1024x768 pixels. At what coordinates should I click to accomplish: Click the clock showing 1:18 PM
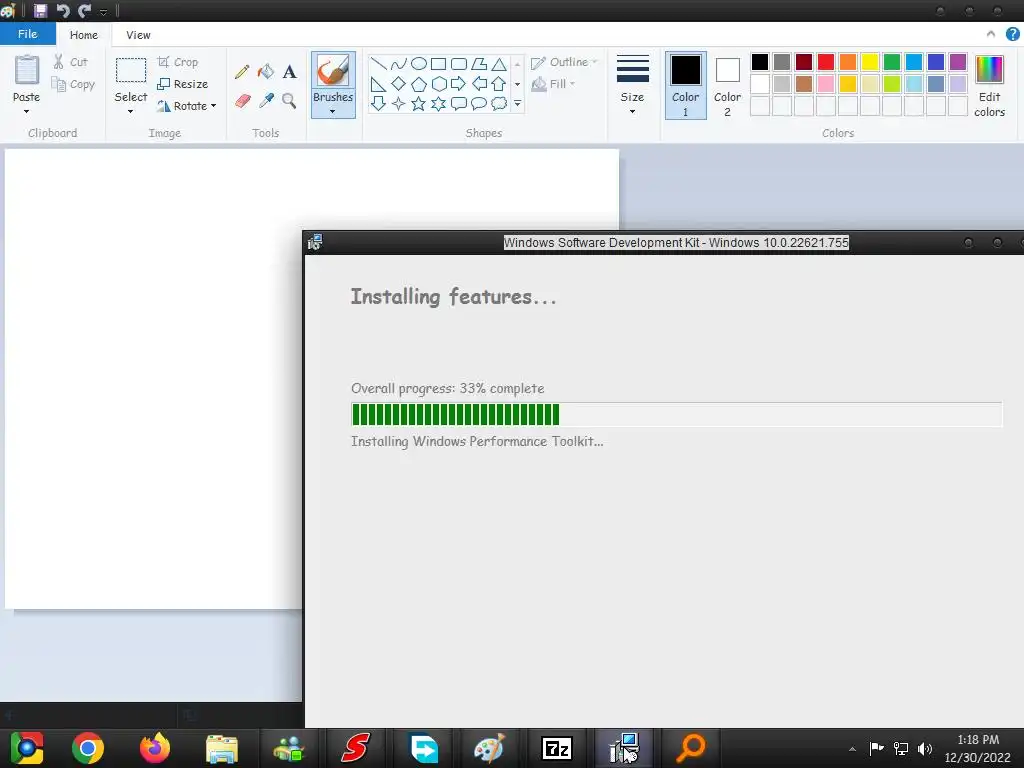(978, 740)
